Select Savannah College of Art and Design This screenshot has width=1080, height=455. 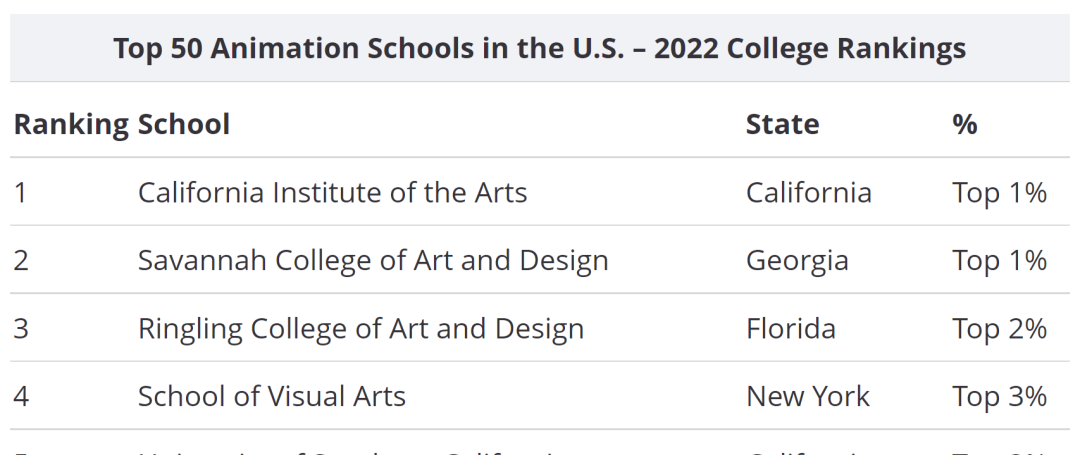click(x=373, y=260)
